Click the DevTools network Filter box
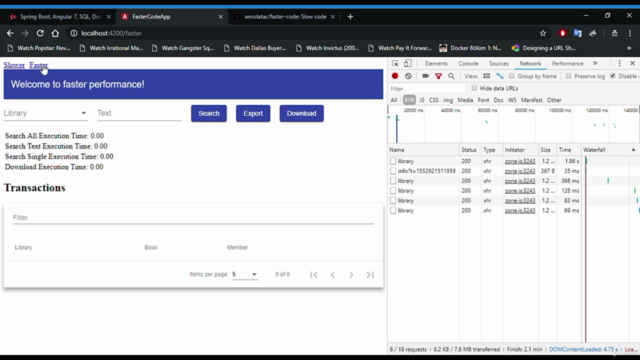The width and height of the screenshot is (640, 360). (427, 89)
